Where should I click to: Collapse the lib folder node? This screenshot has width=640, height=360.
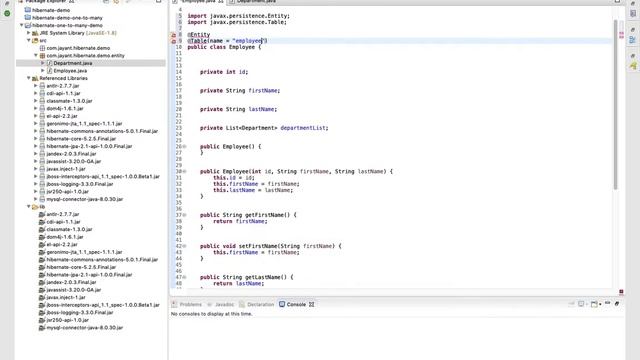29,207
